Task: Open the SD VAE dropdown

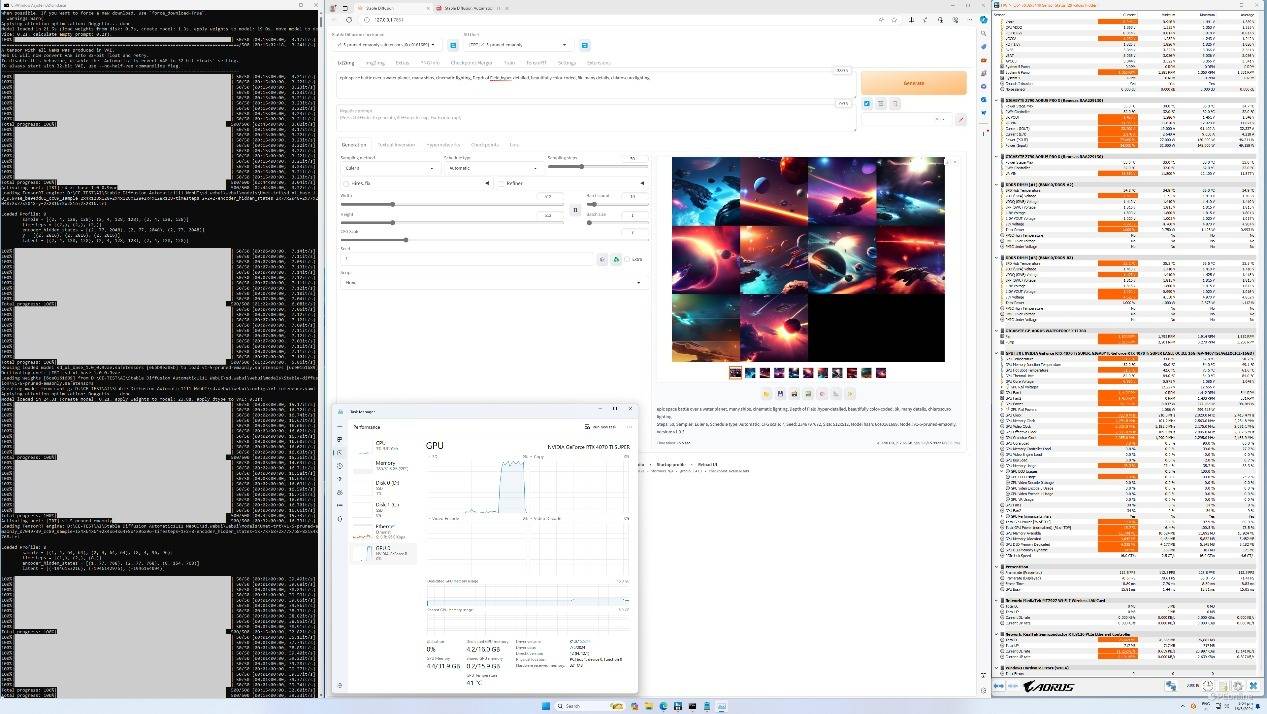Action: pos(520,45)
